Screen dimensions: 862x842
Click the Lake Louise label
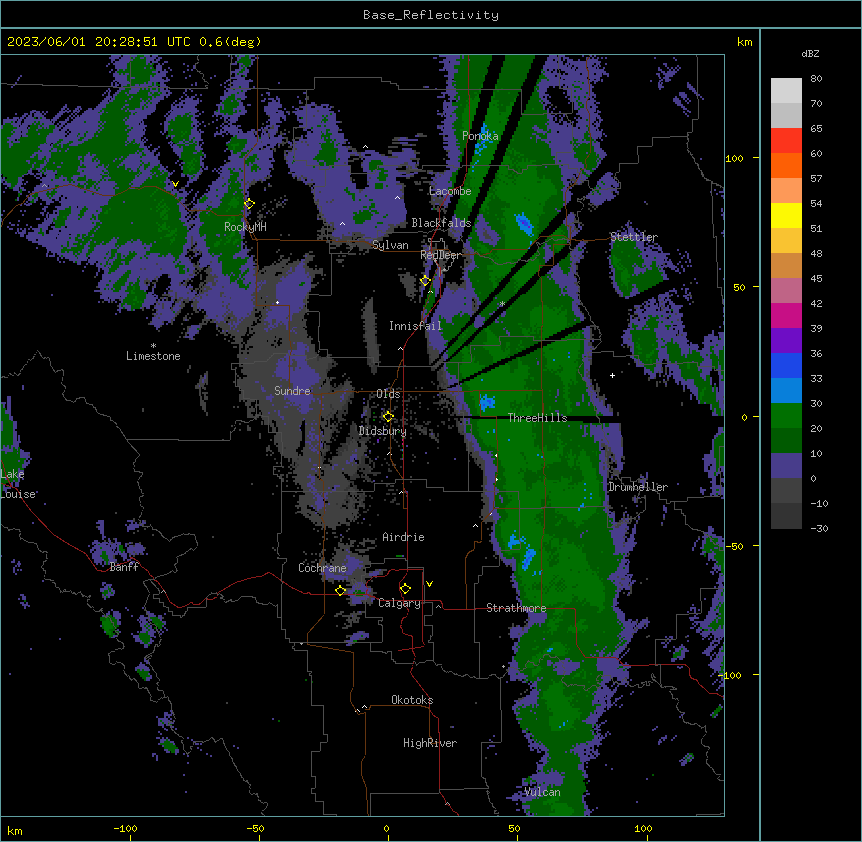click(x=18, y=484)
